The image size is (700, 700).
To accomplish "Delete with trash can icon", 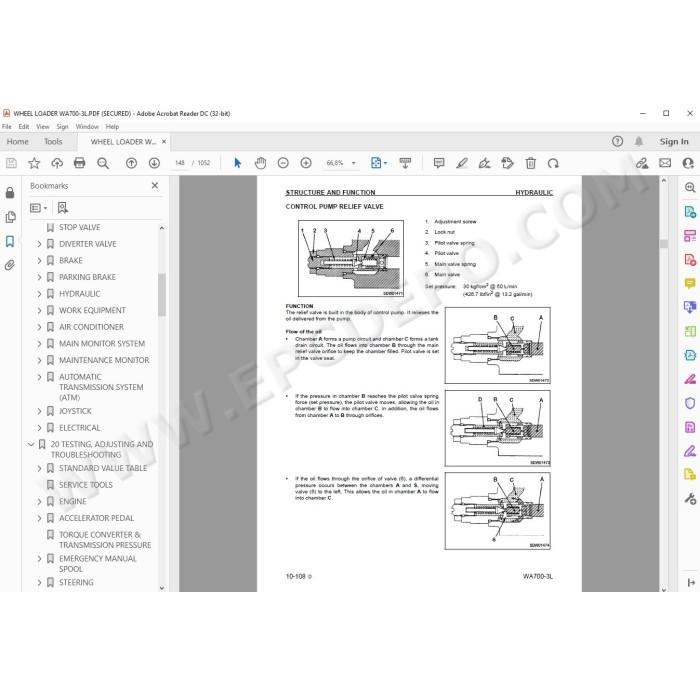I will pos(530,163).
